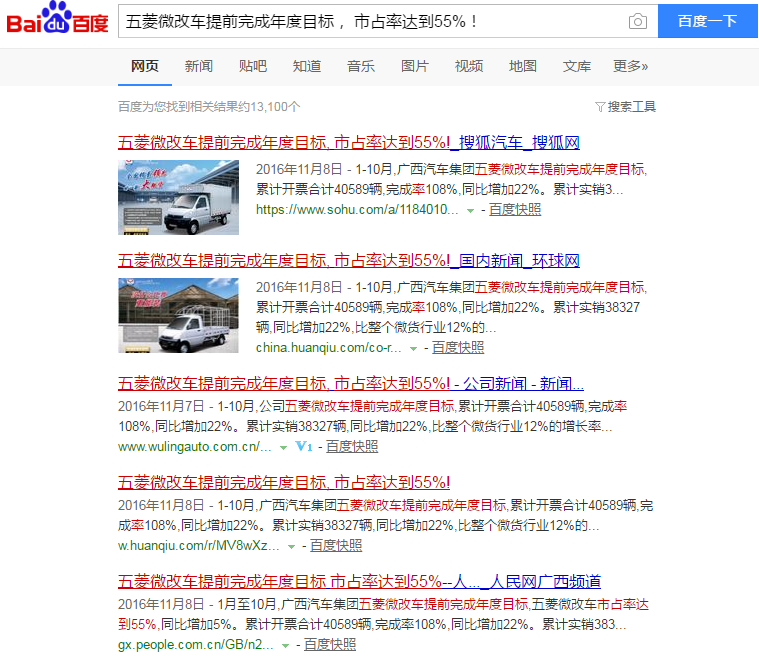Switch to the 音乐 tab
Viewport: 759px width, 667px height.
coord(361,66)
